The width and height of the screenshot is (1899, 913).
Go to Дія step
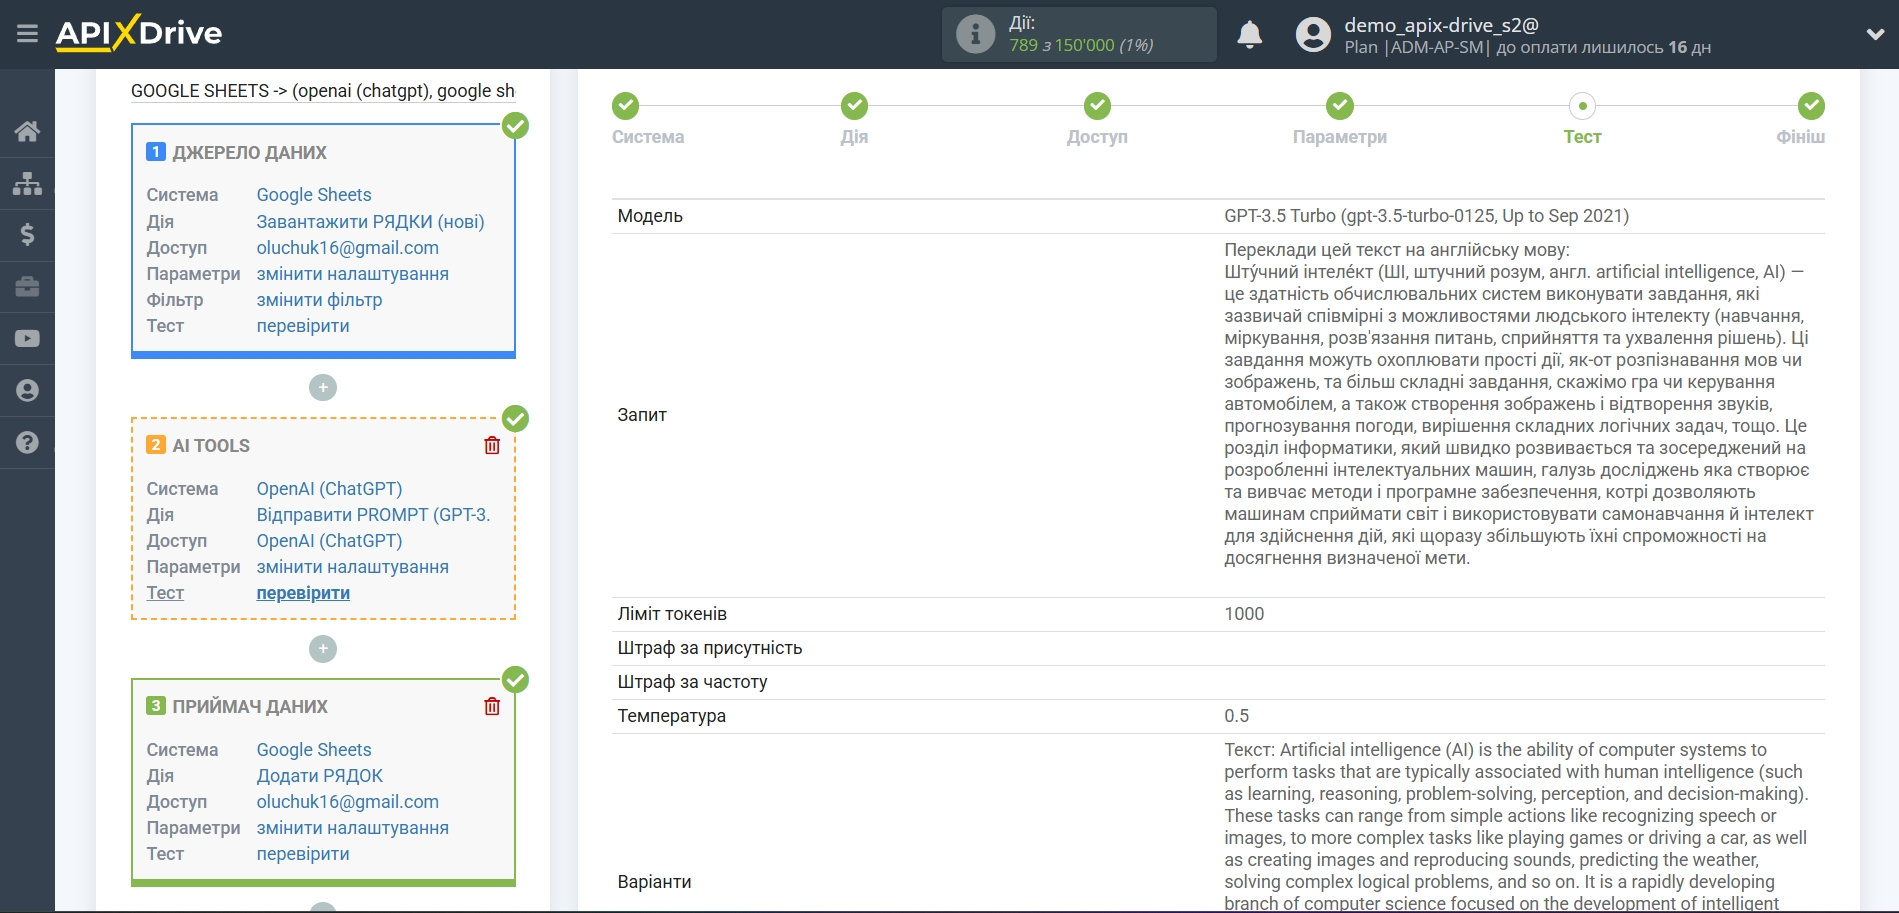[854, 106]
